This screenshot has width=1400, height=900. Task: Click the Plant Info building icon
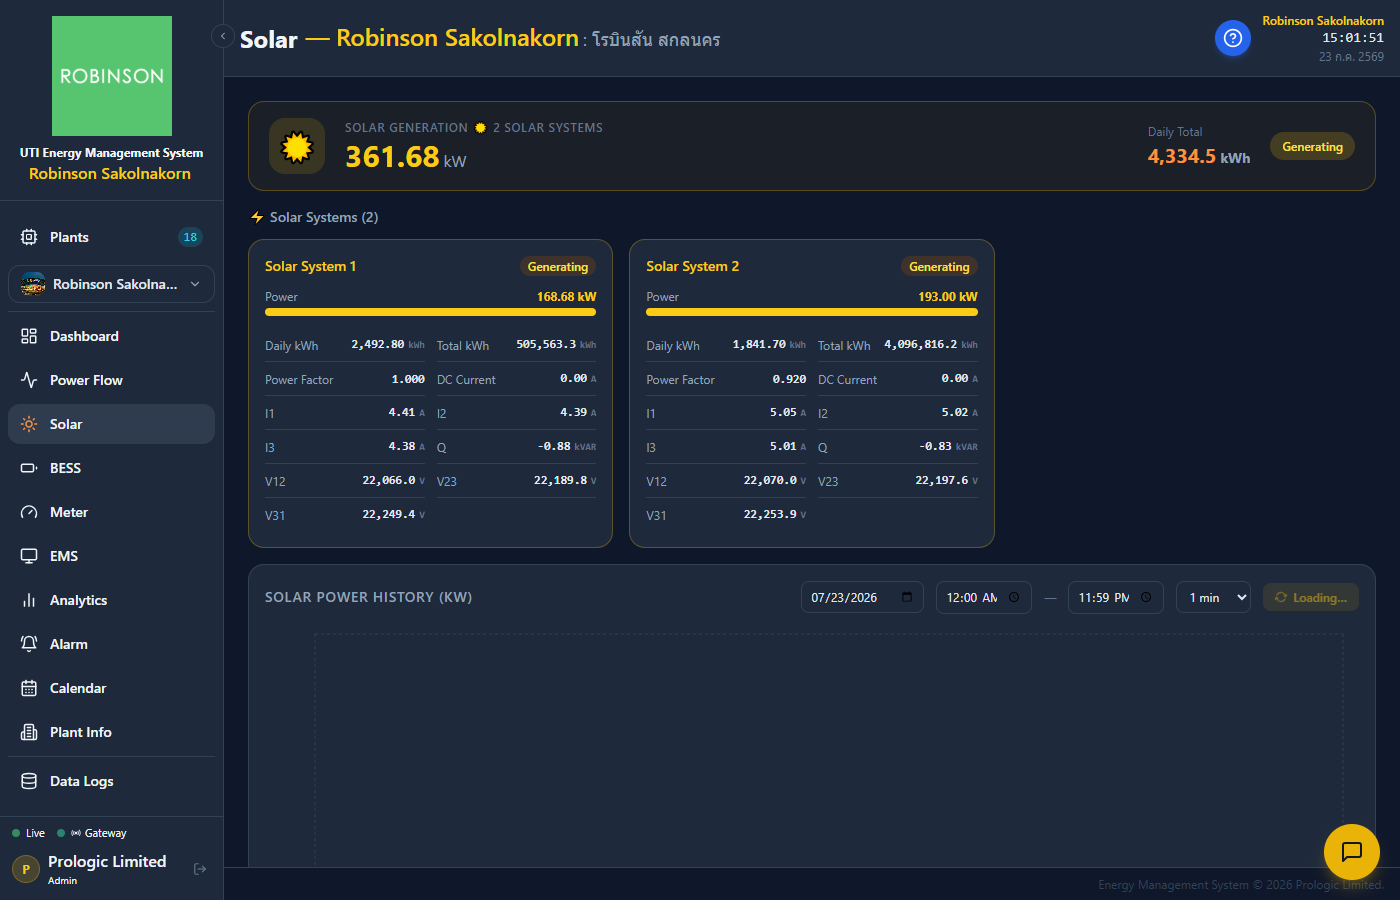(29, 732)
